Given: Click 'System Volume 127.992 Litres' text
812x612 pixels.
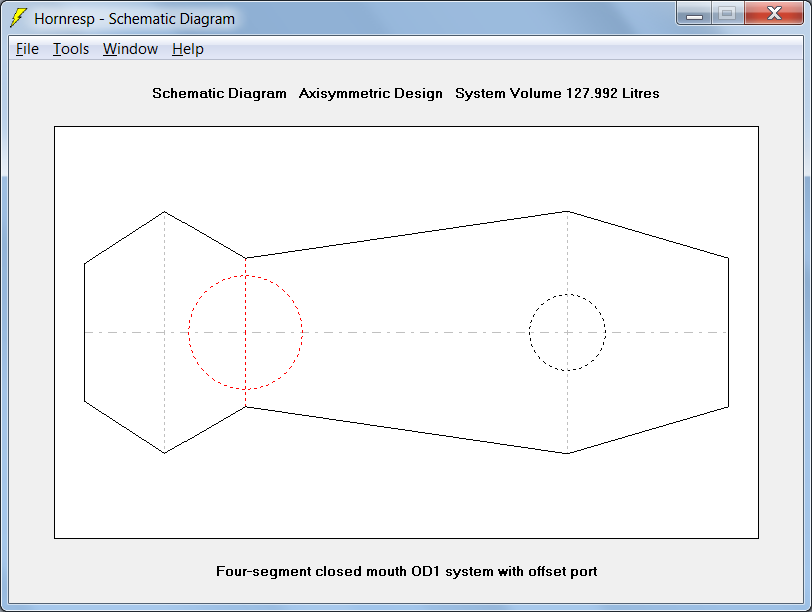Looking at the screenshot, I should [x=557, y=93].
